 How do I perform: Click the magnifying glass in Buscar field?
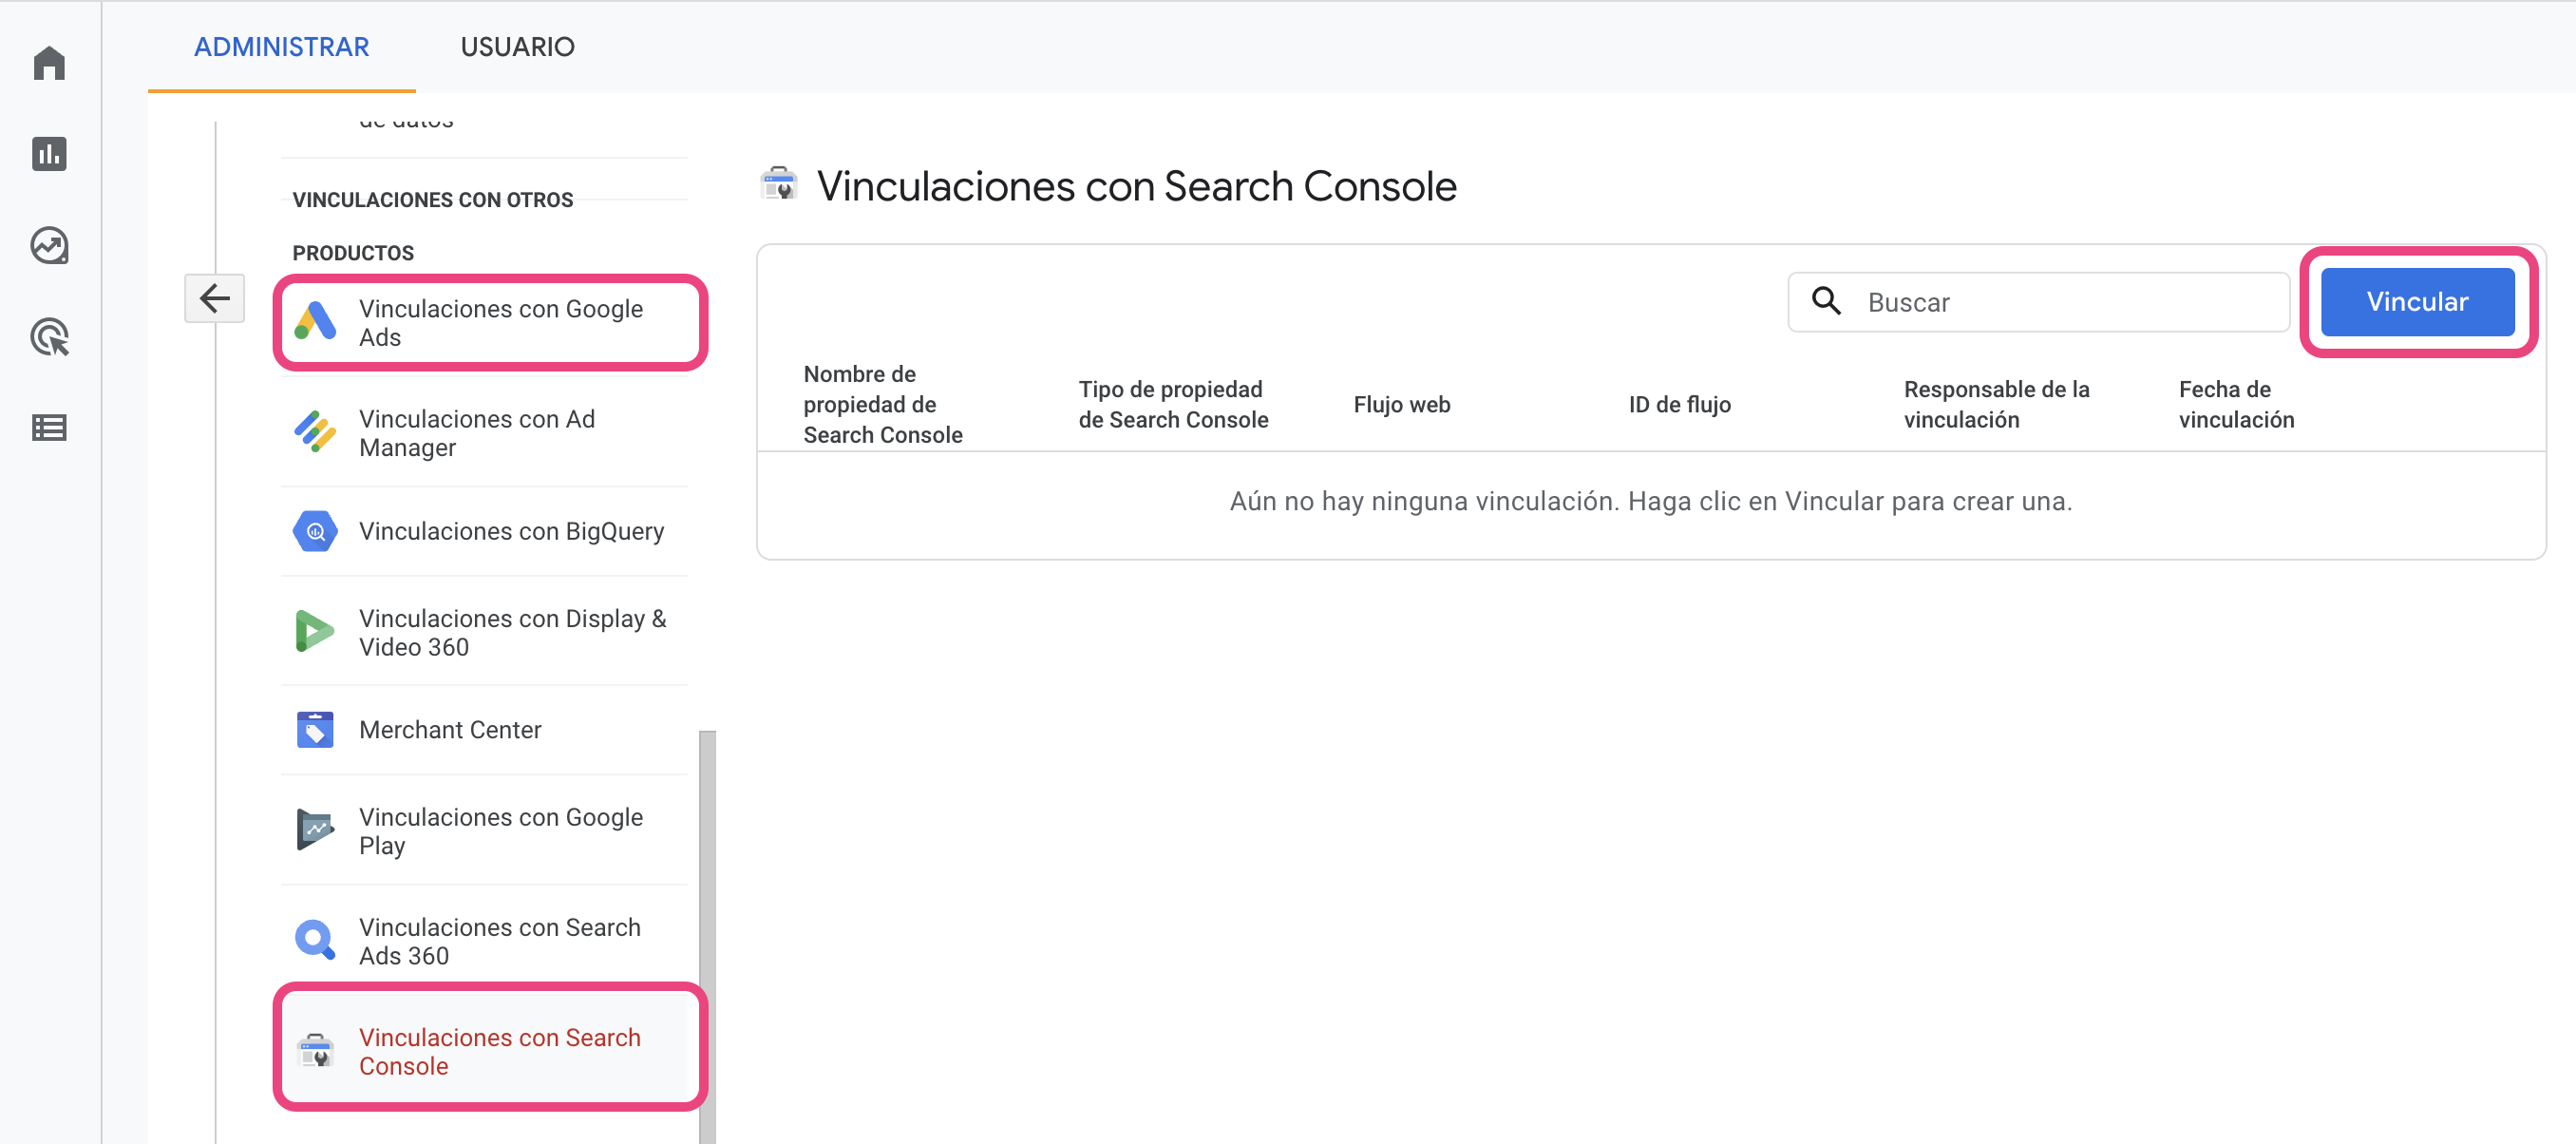[1826, 301]
